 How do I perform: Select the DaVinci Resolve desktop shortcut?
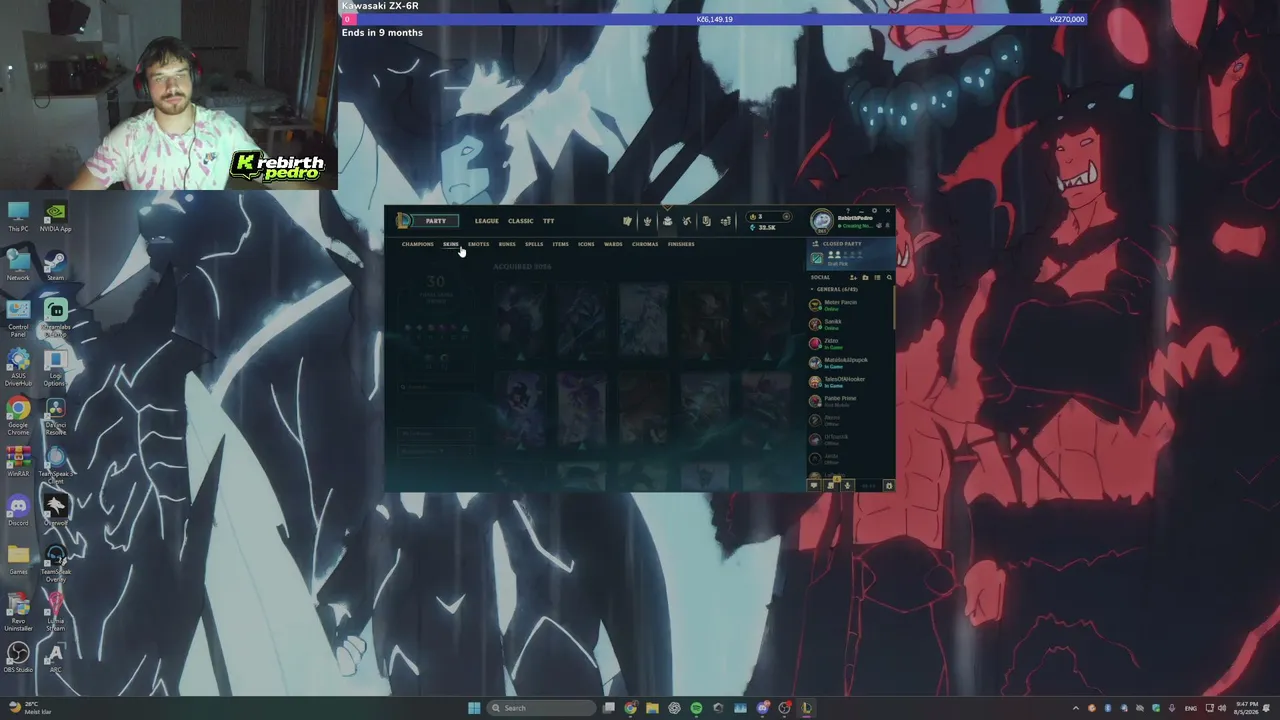(55, 415)
